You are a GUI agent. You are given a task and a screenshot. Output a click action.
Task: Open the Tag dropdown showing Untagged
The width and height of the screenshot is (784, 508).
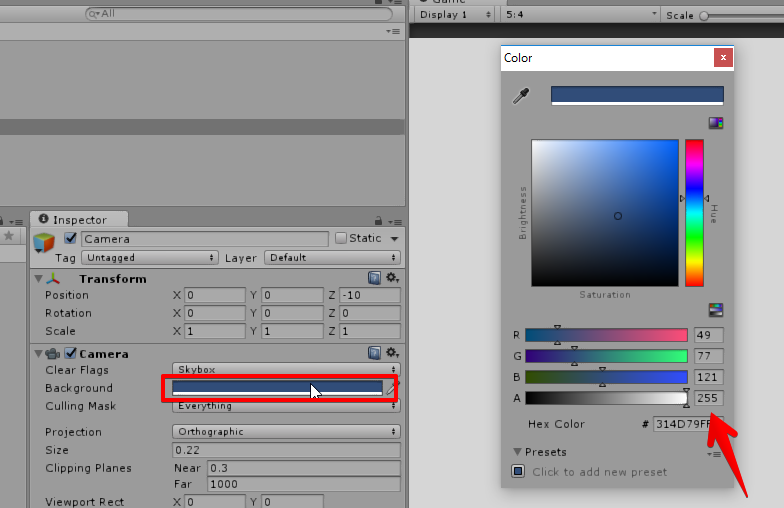(150, 258)
